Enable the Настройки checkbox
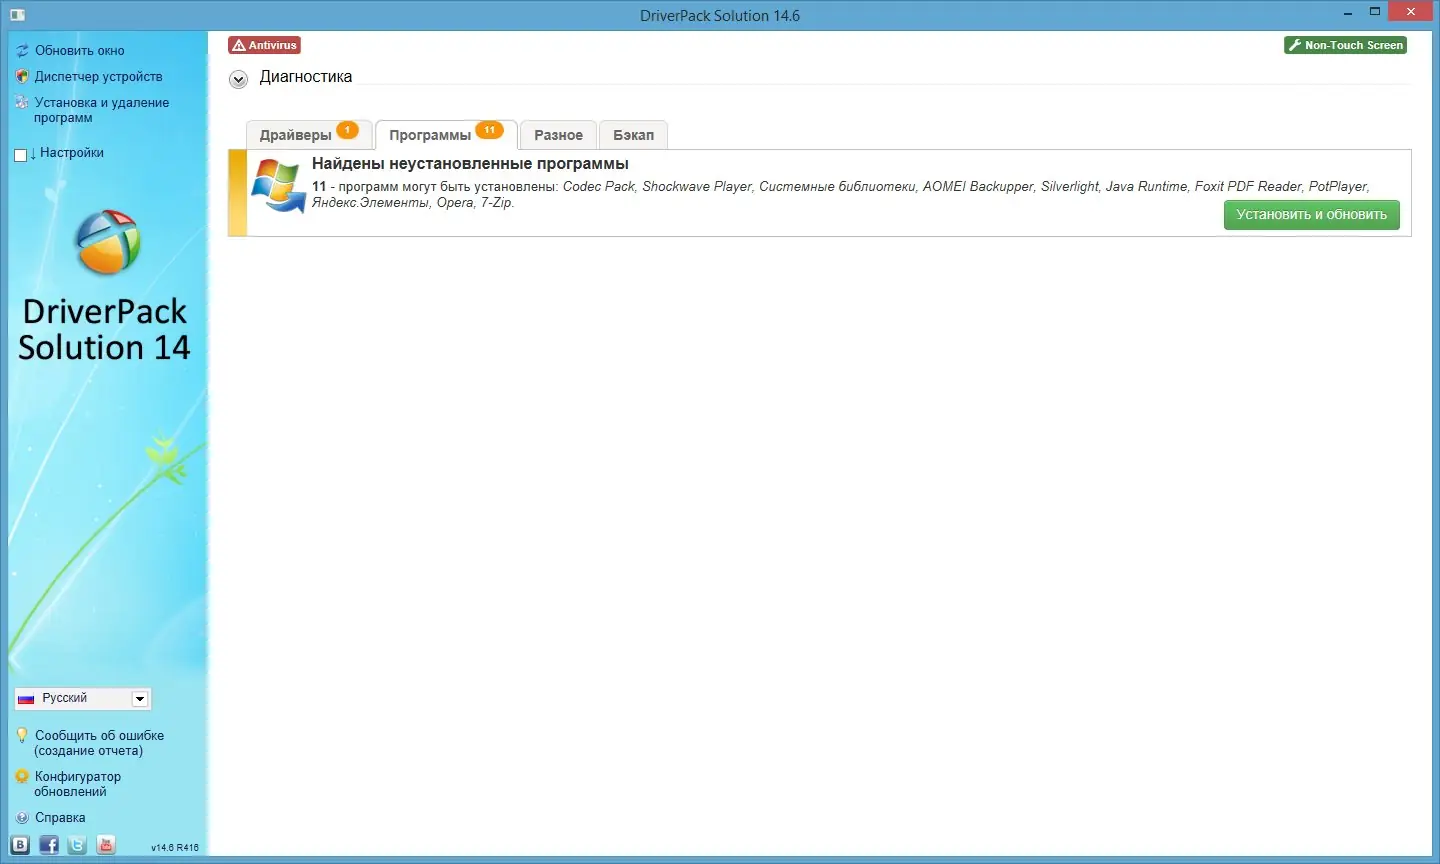 (x=20, y=155)
